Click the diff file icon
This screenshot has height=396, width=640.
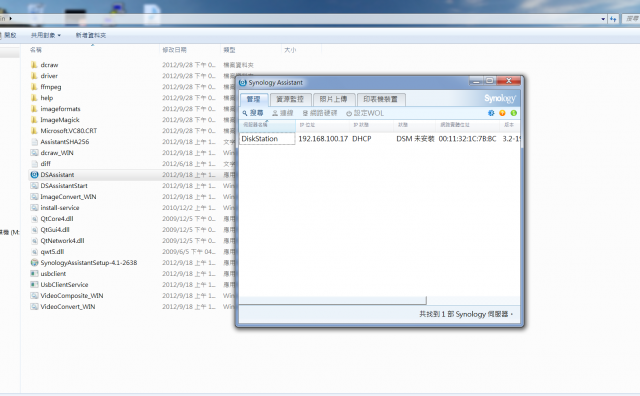[34, 164]
